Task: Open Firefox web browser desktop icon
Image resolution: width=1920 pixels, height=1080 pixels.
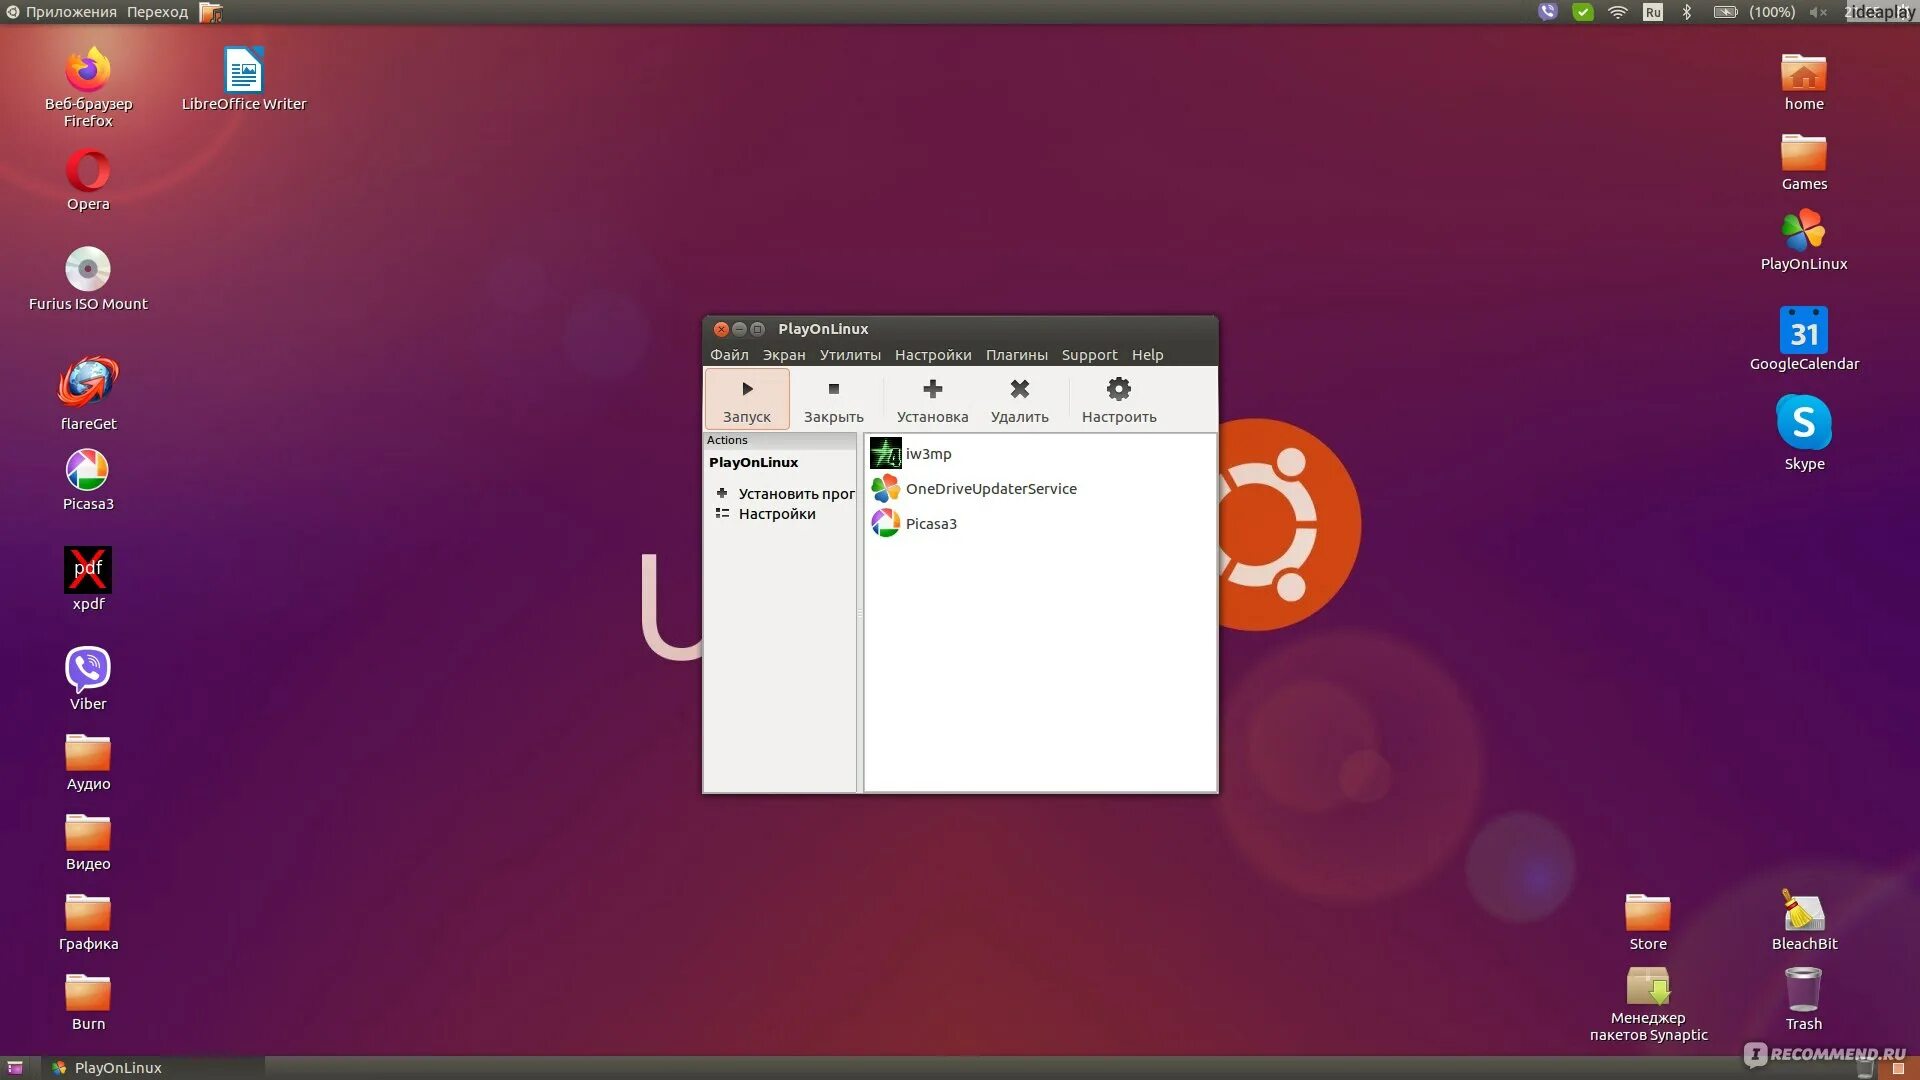Action: [x=88, y=86]
